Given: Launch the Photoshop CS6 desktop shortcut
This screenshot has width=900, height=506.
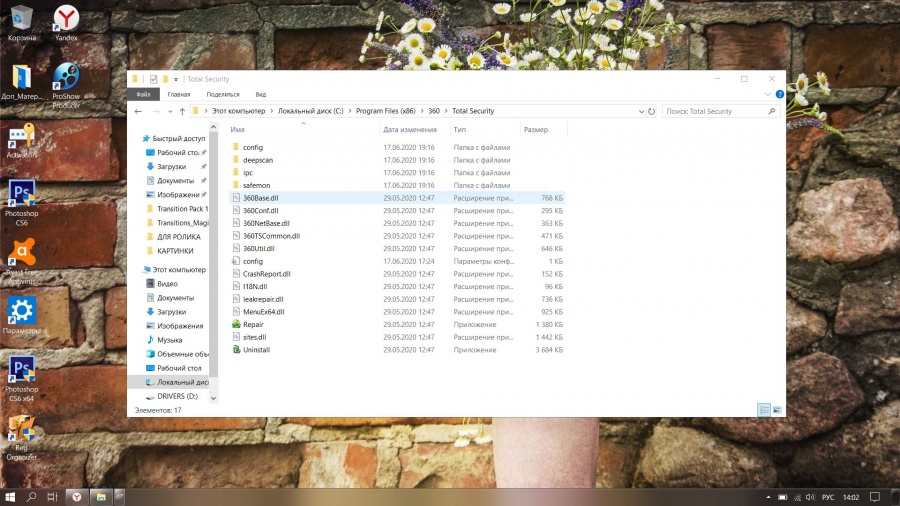Looking at the screenshot, I should click(22, 203).
